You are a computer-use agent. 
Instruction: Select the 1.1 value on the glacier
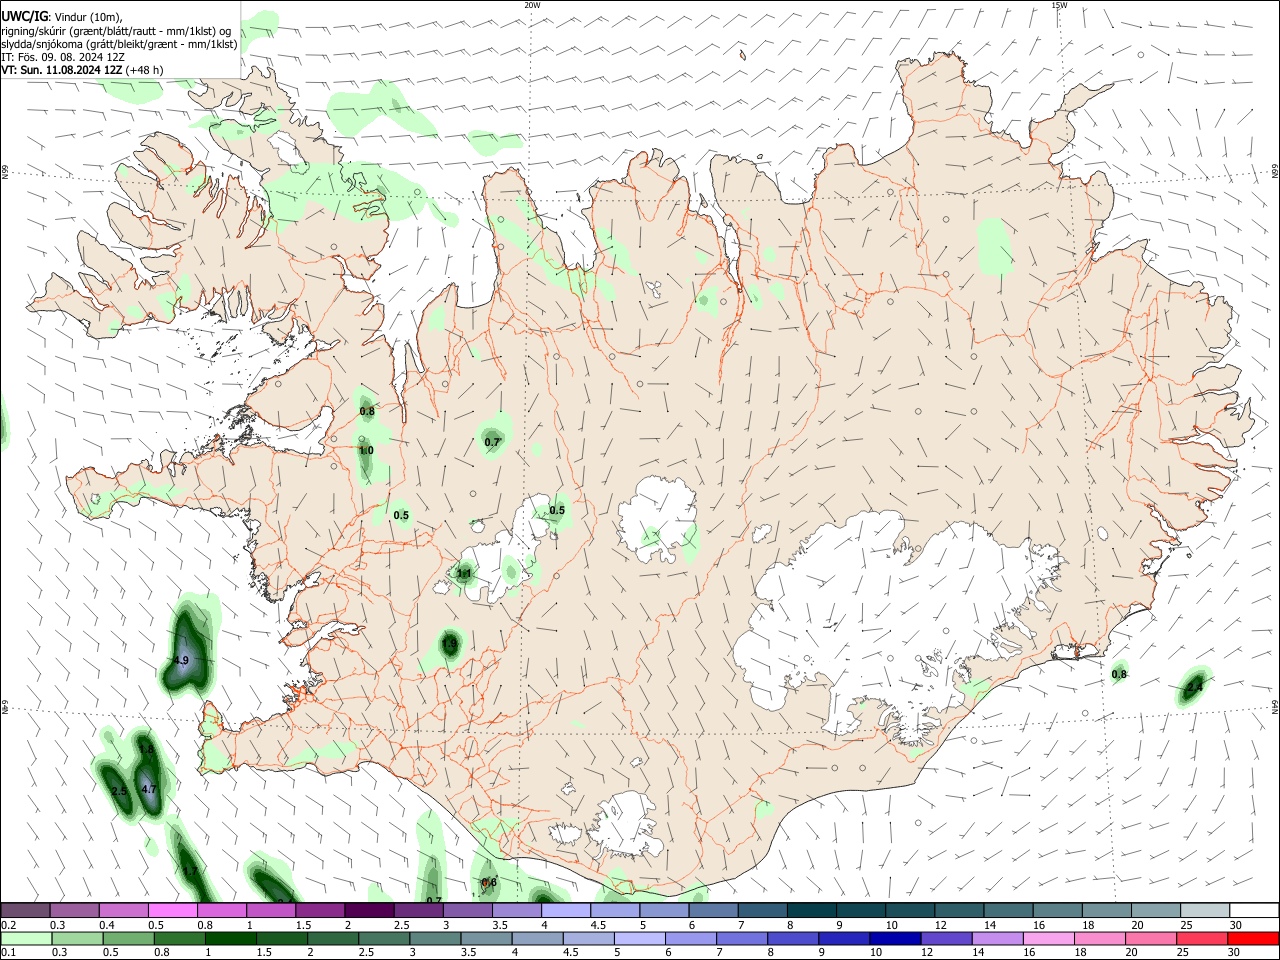click(463, 574)
